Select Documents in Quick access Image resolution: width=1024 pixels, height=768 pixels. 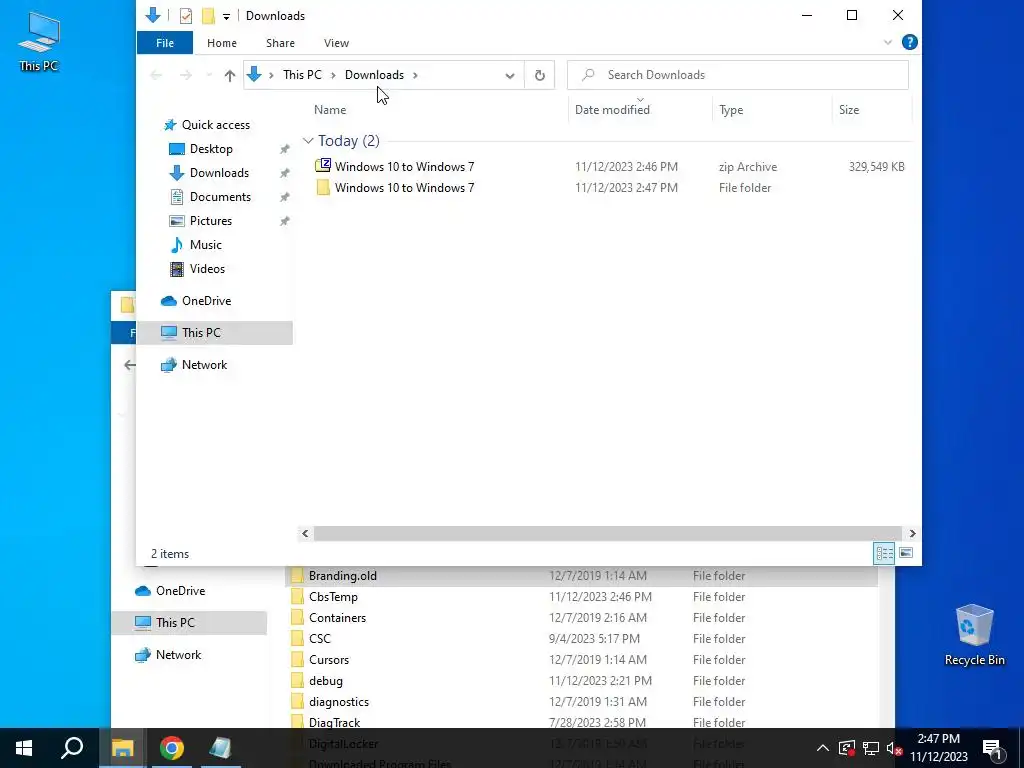(220, 197)
